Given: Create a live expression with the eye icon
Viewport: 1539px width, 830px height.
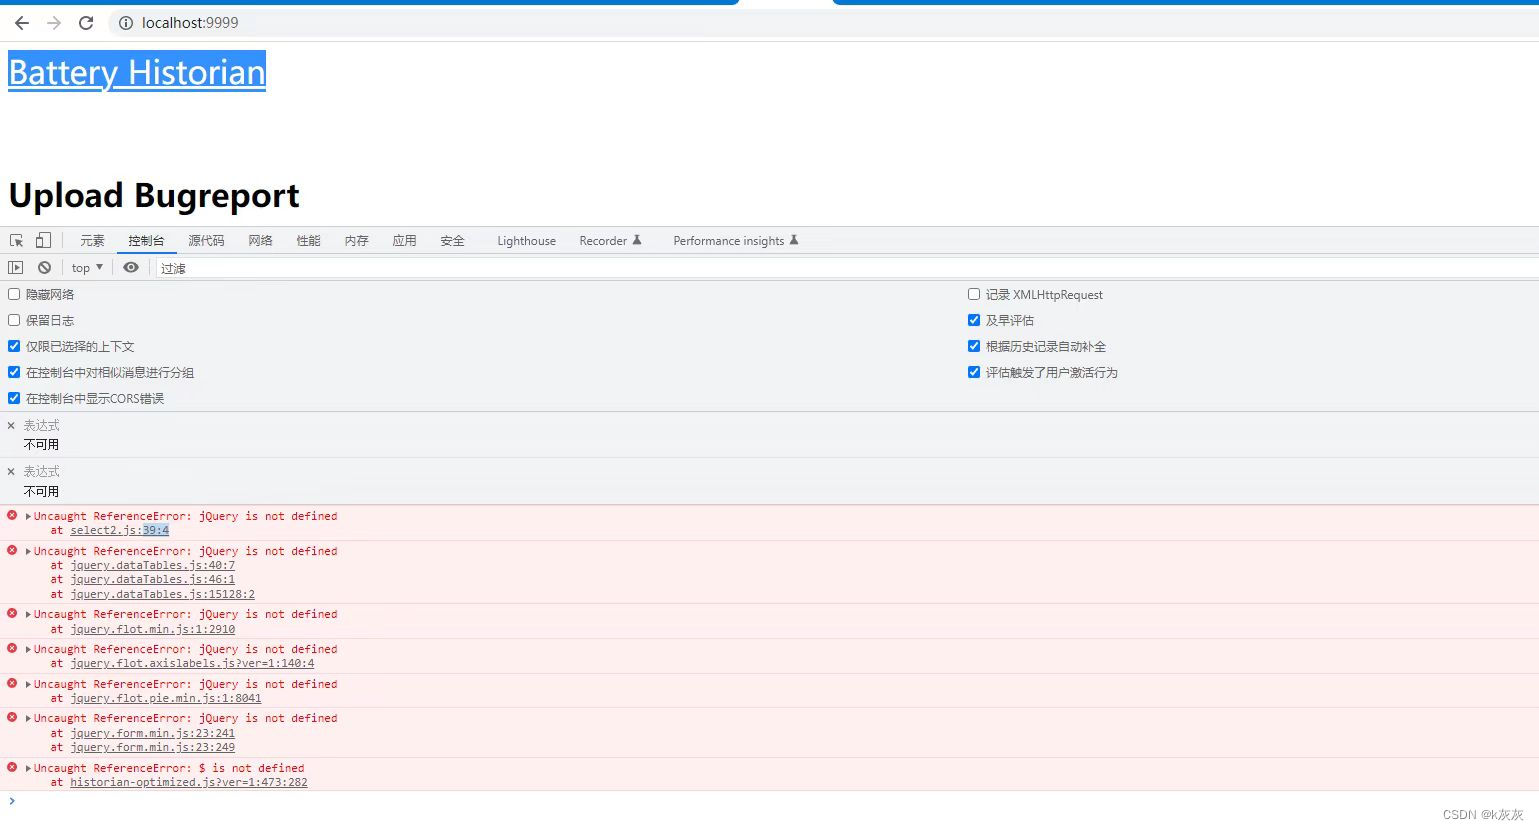Looking at the screenshot, I should [x=130, y=267].
